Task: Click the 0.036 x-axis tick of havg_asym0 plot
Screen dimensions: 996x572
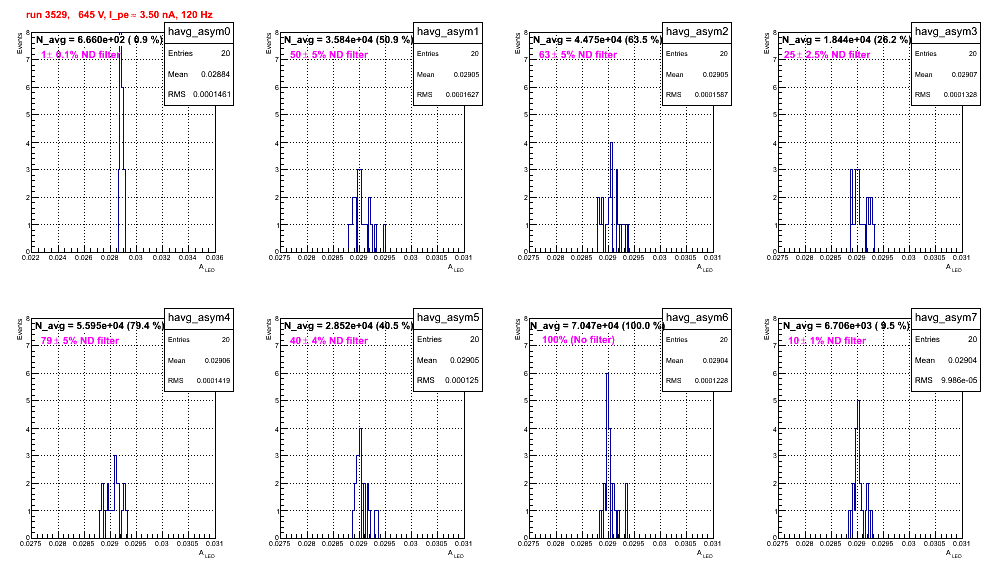Action: (214, 257)
